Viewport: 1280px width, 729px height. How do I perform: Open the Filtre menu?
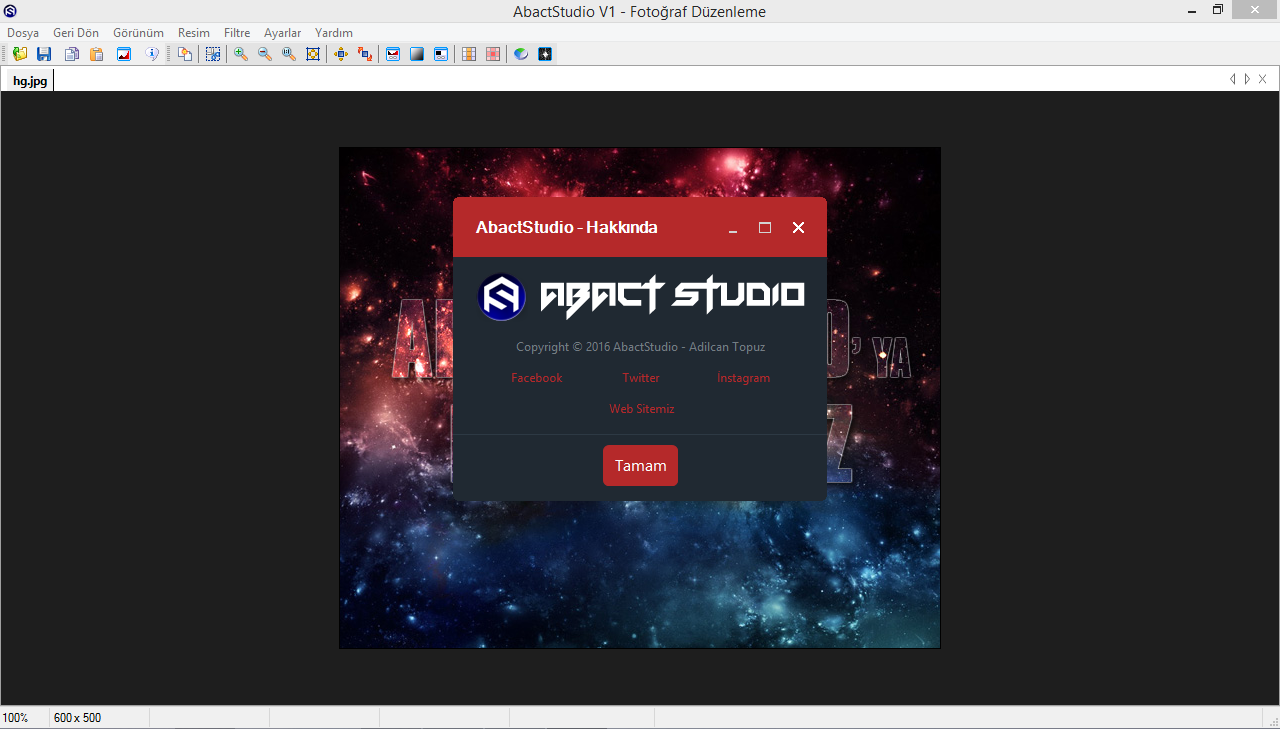(x=237, y=33)
